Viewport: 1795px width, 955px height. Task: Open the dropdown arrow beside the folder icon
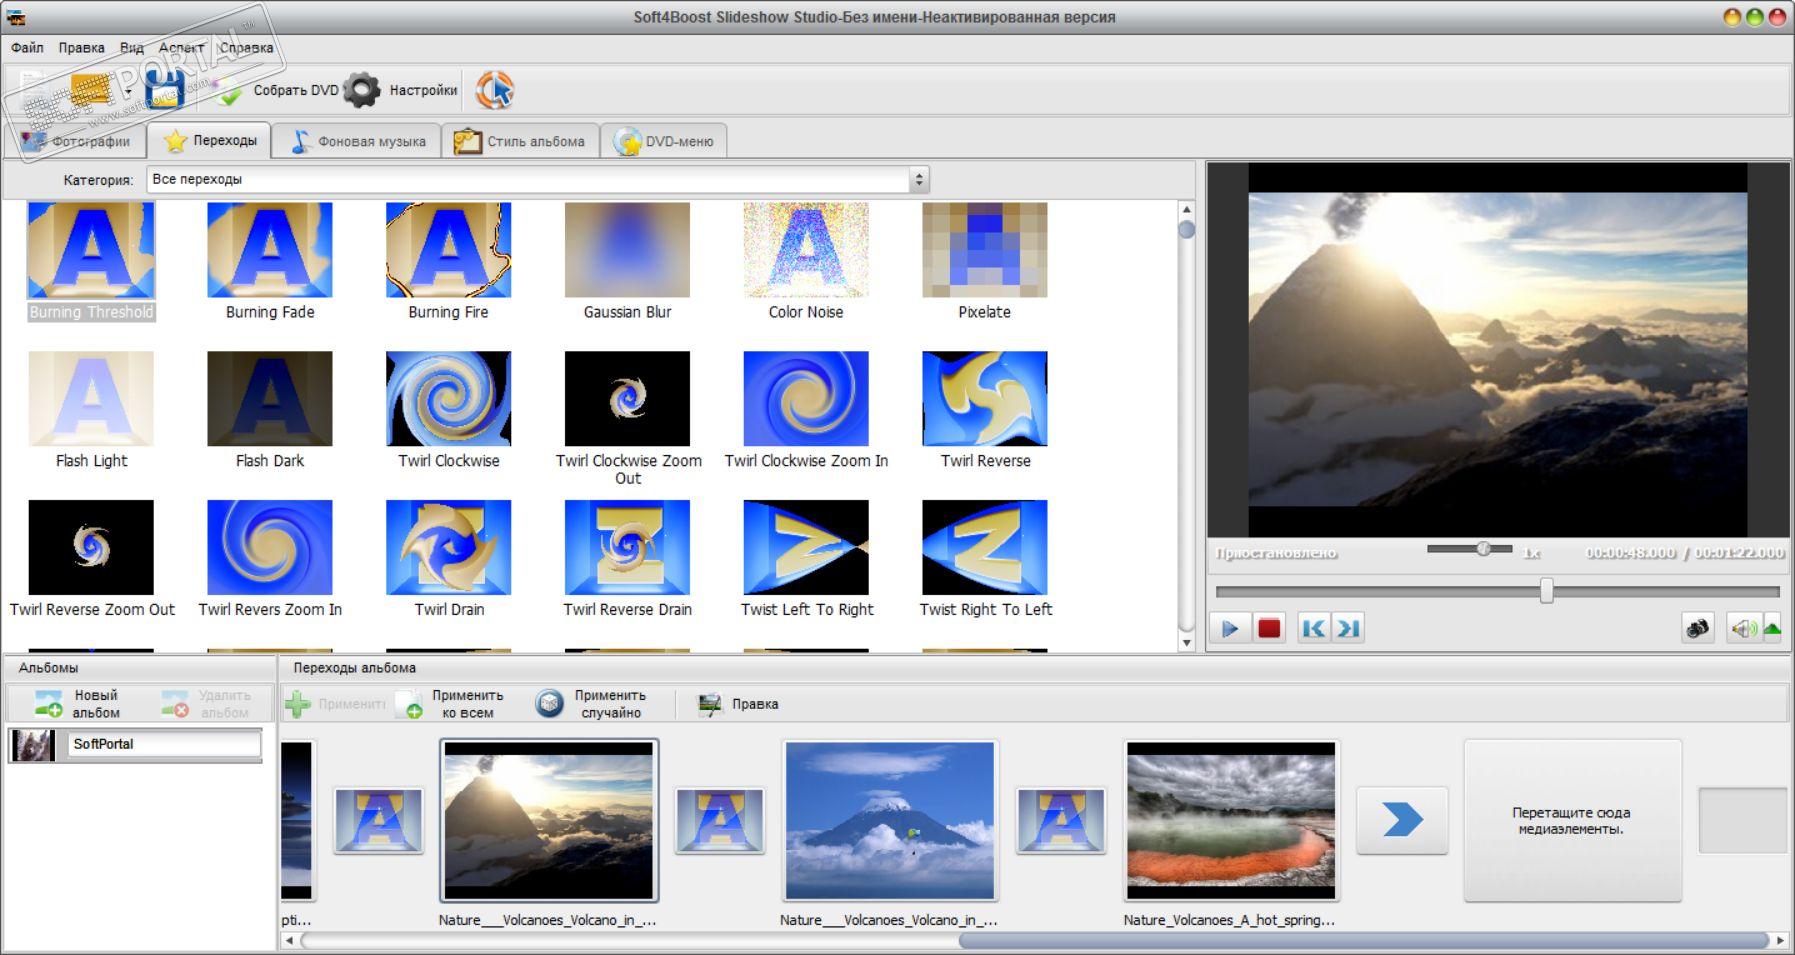(x=128, y=92)
